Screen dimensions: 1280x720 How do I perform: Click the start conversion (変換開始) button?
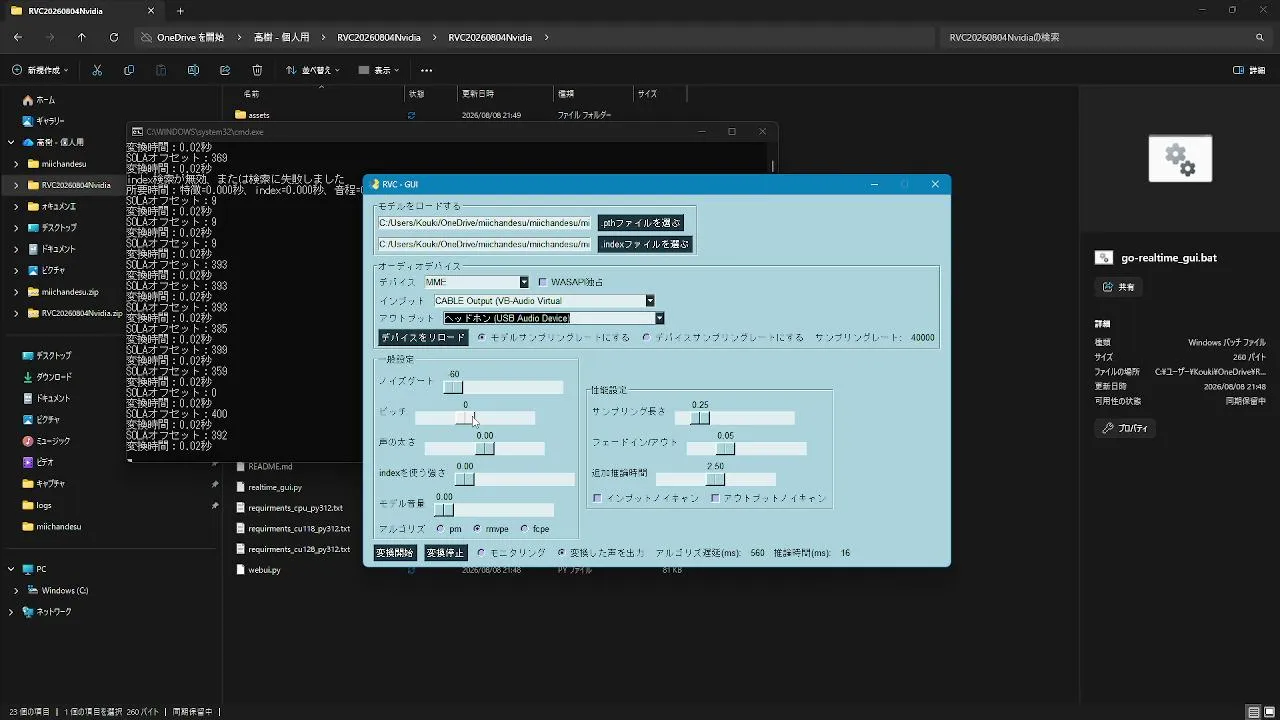pyautogui.click(x=395, y=552)
